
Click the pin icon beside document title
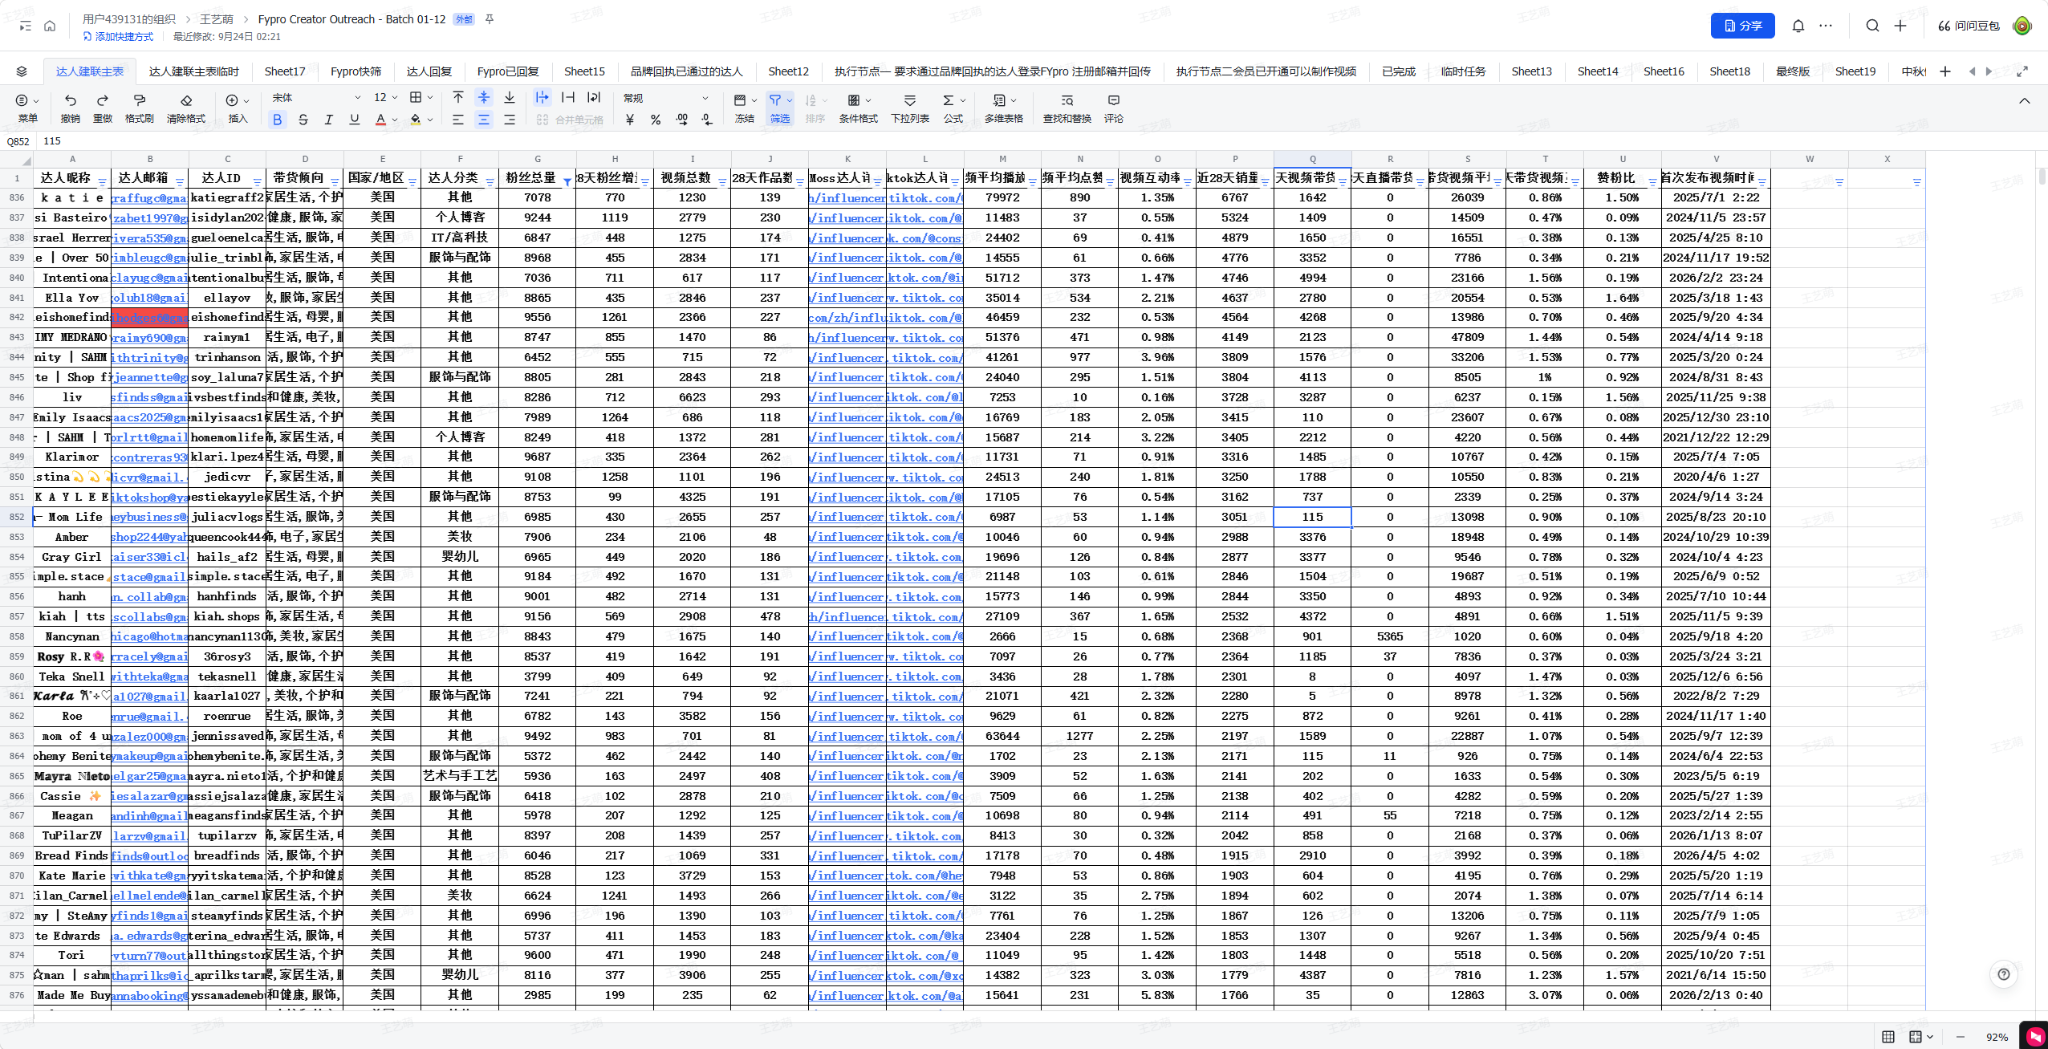489,19
